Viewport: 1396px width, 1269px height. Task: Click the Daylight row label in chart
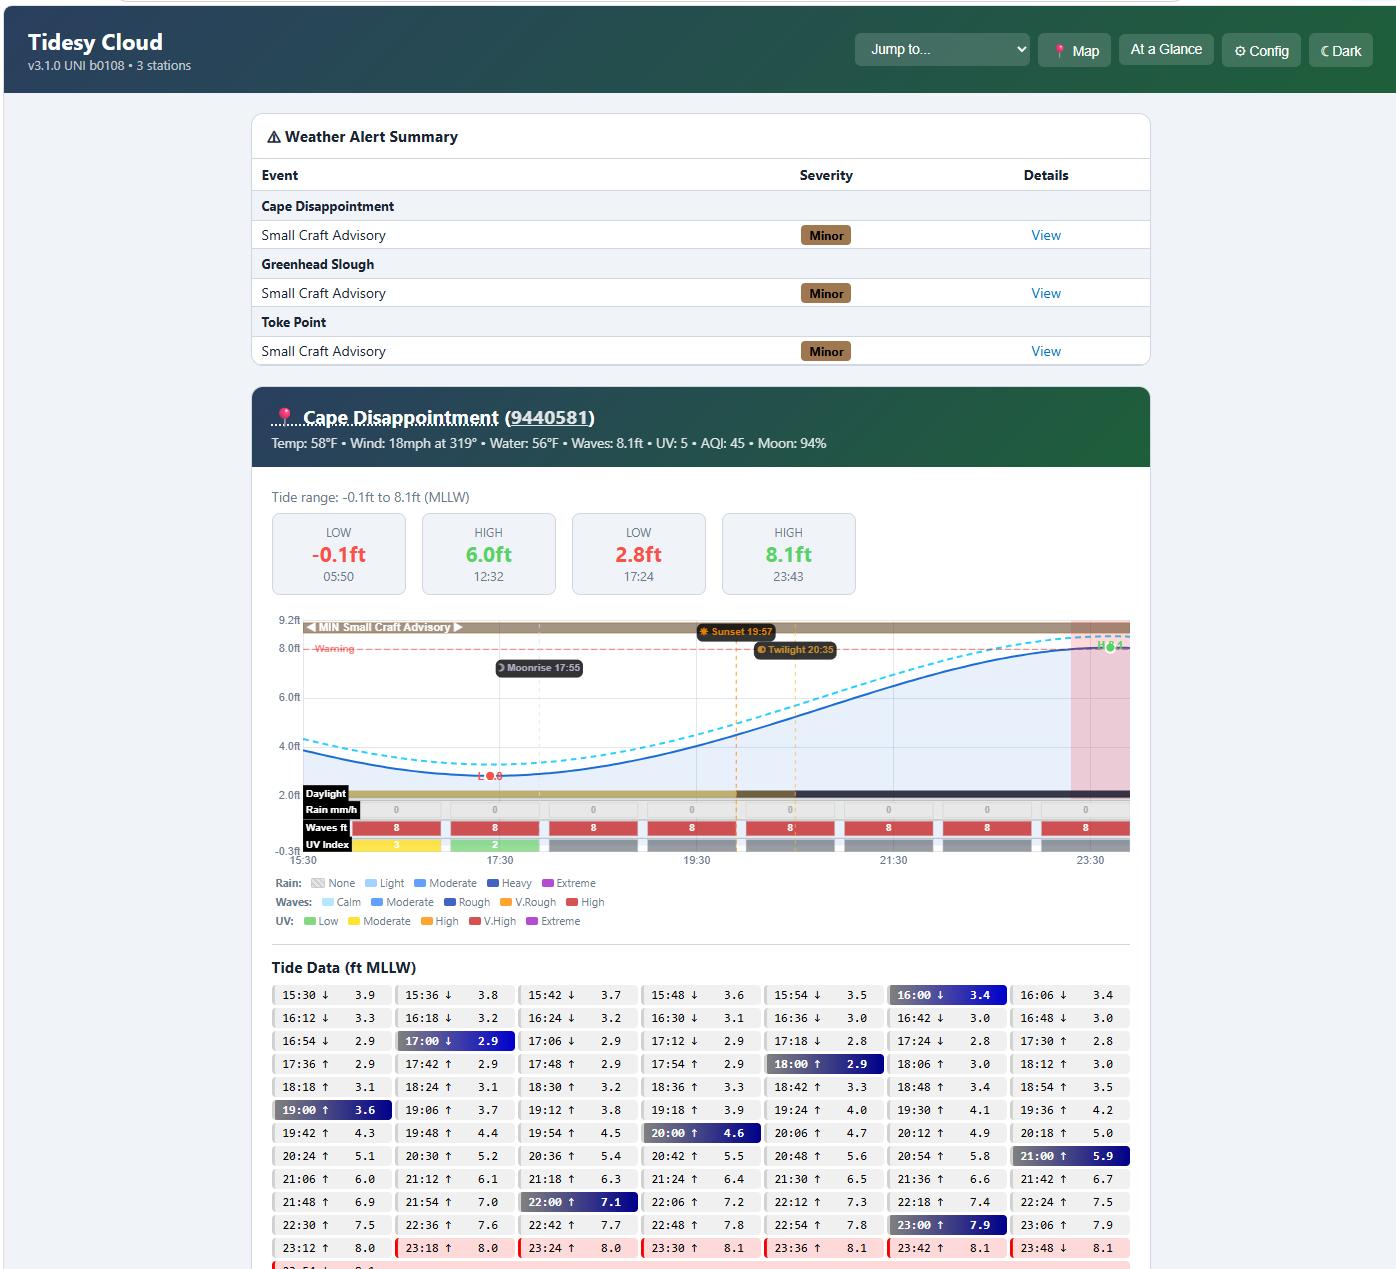point(326,794)
